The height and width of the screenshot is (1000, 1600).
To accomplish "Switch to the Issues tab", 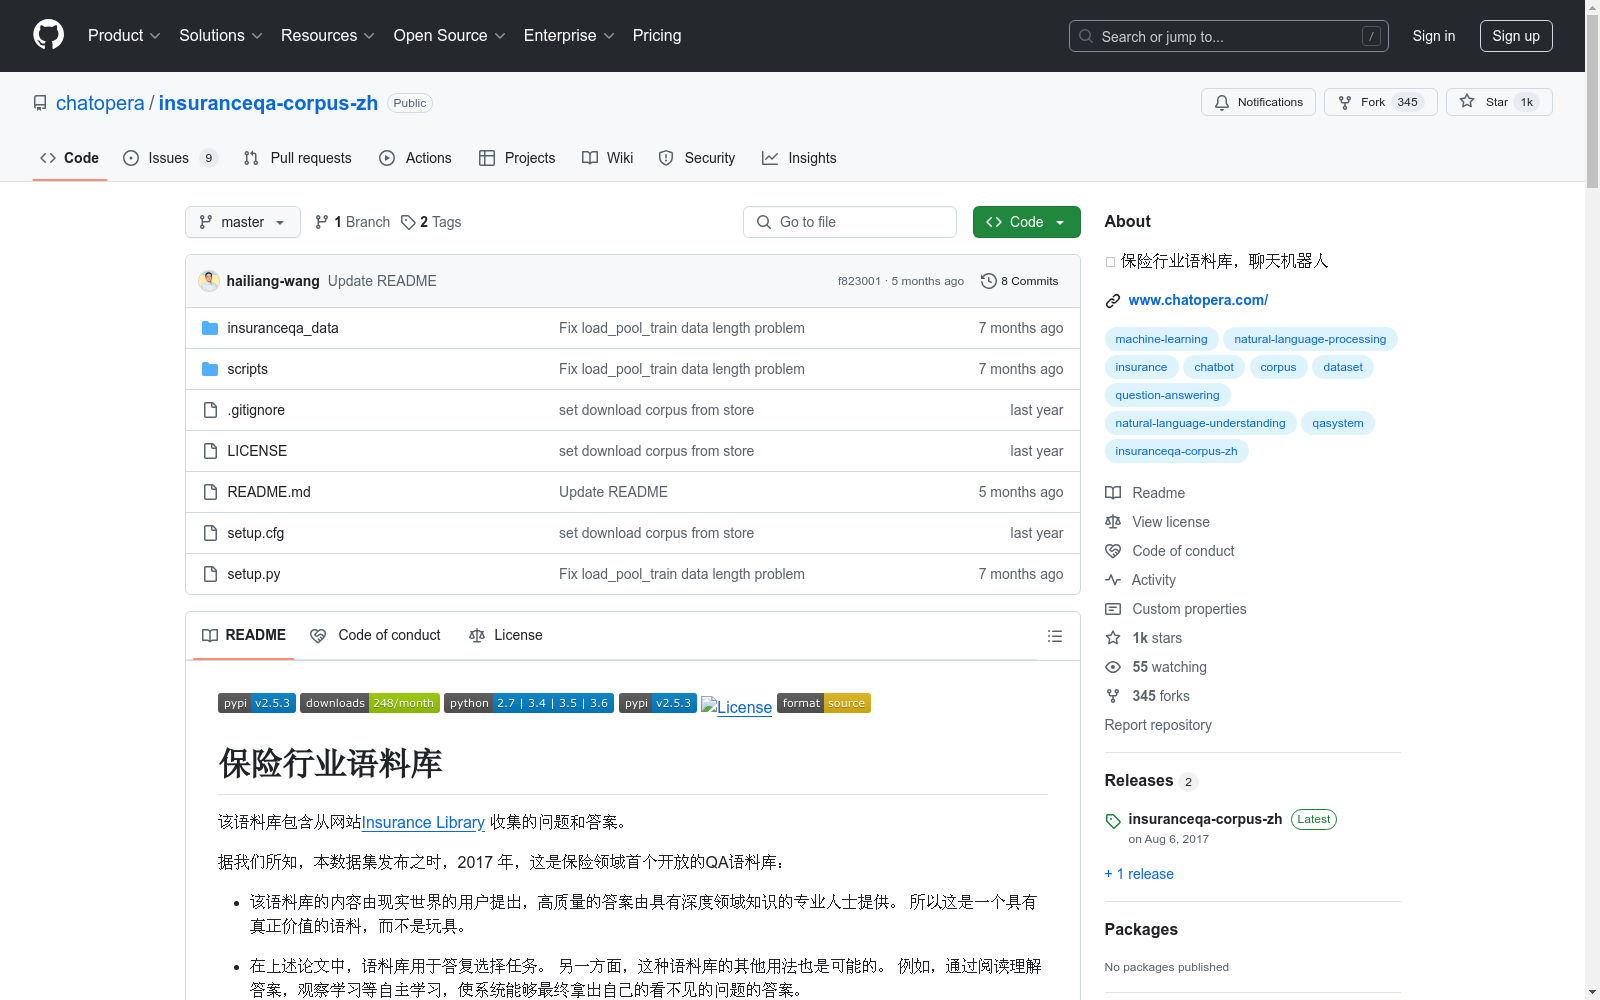I will [x=170, y=158].
